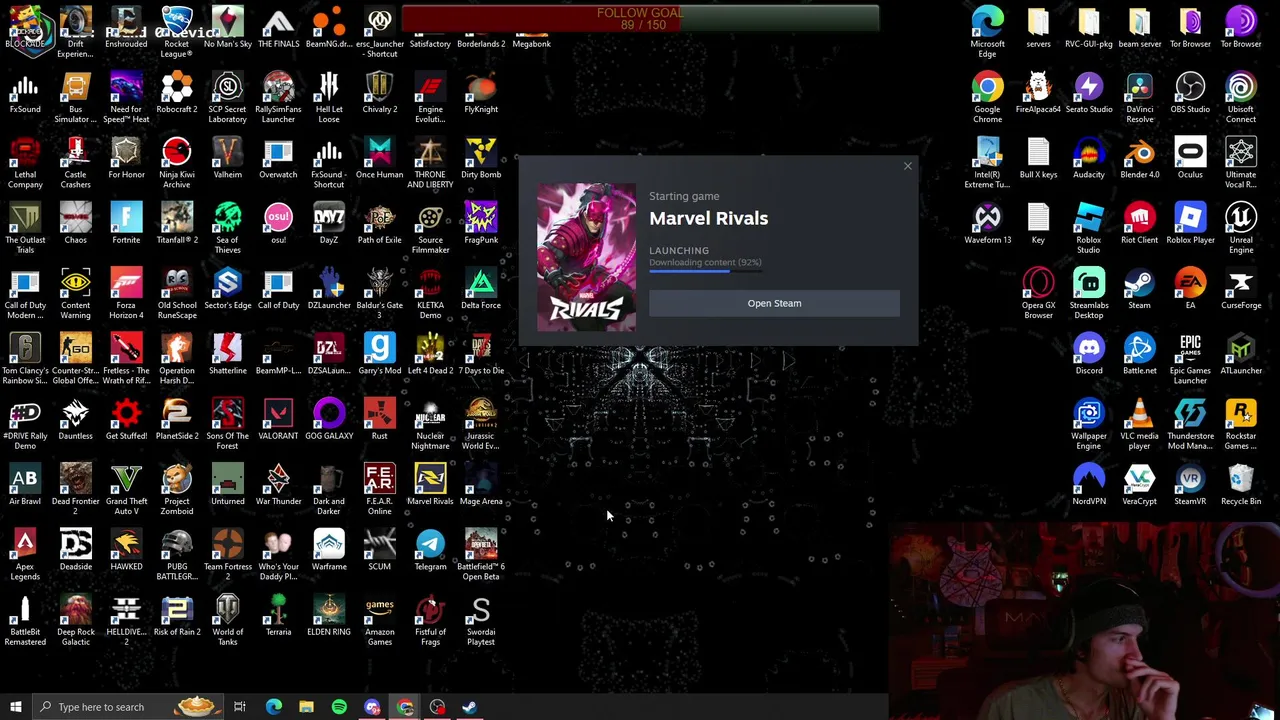Open the Apex Legends desktop icon
This screenshot has height=720, width=1280.
25,554
